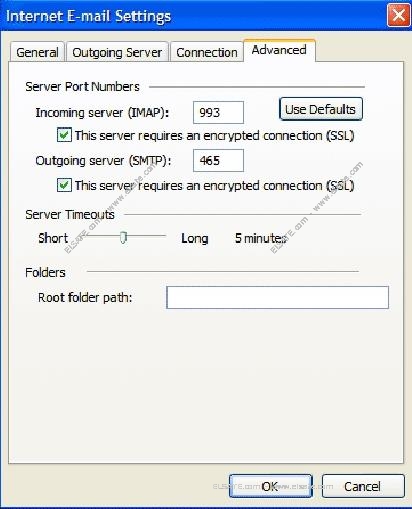Click the SMTP port field showing 465
Image resolution: width=412 pixels, height=509 pixels.
click(x=218, y=161)
